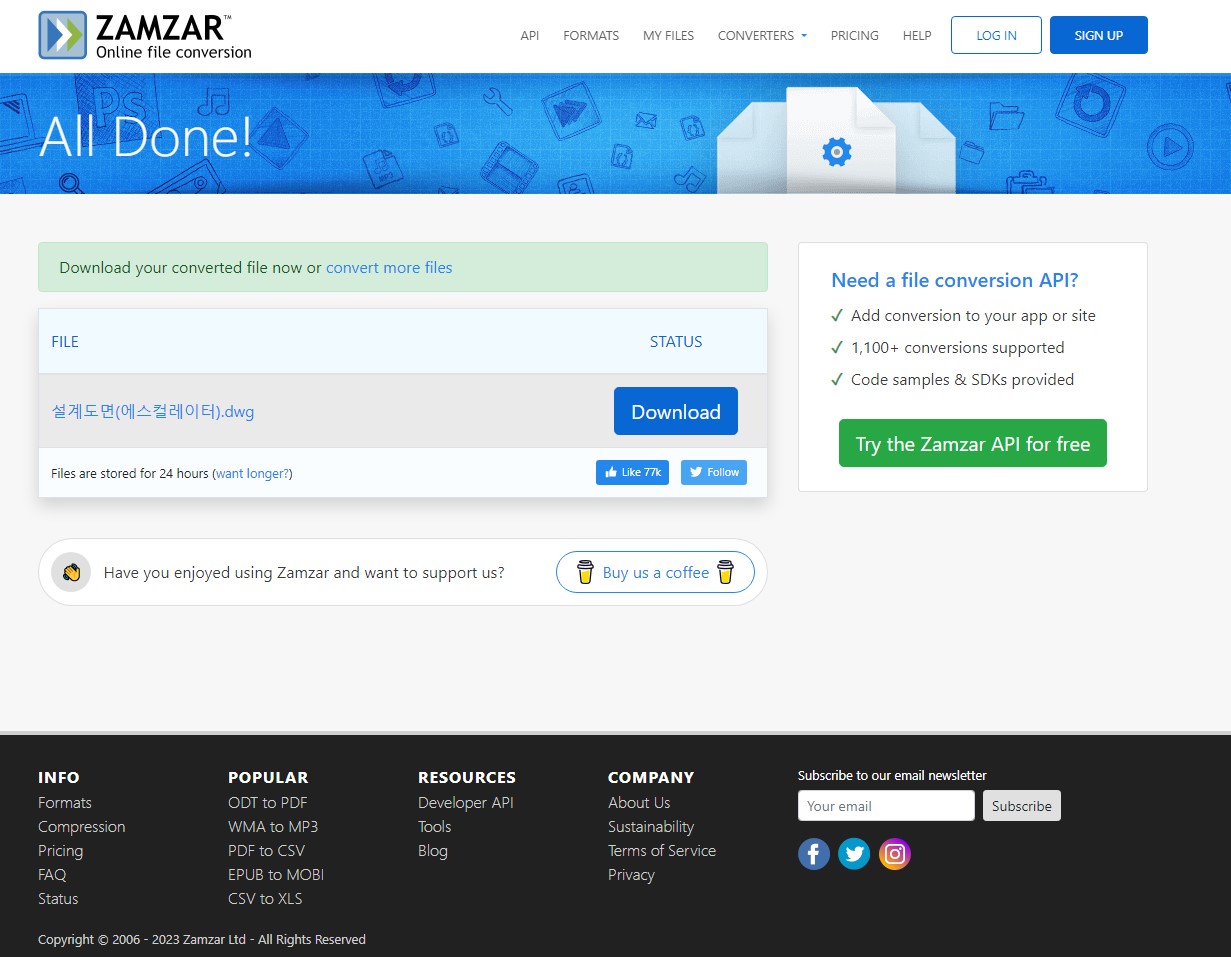The image size is (1231, 957).
Task: Click the Twitter Follow button
Action: (x=714, y=472)
